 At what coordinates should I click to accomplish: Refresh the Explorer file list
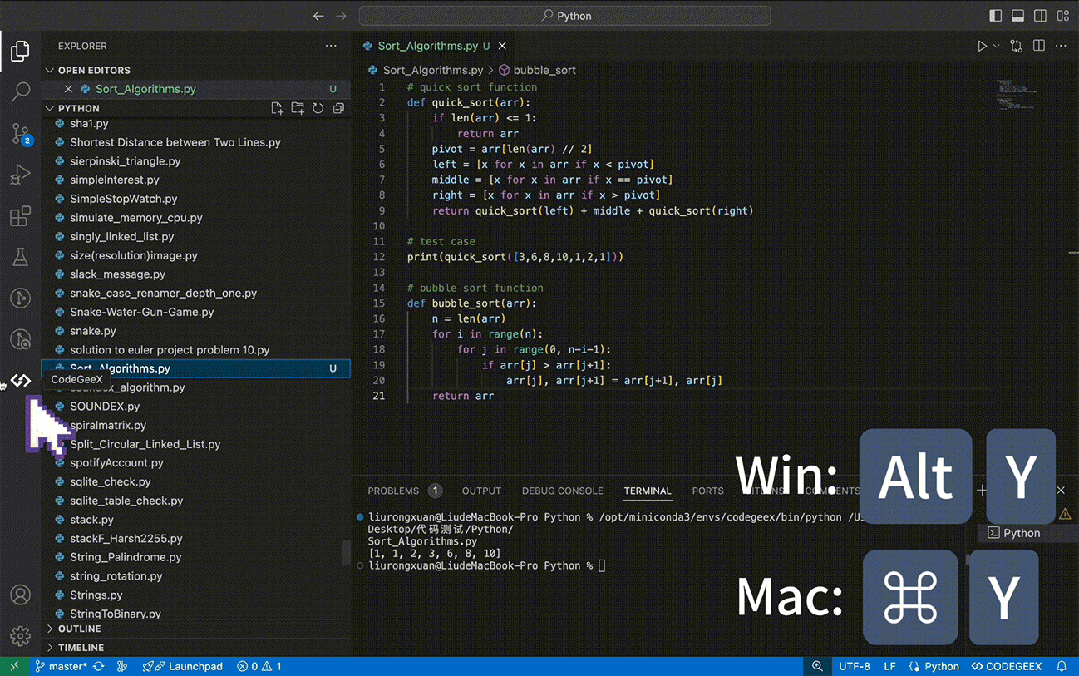tap(318, 108)
